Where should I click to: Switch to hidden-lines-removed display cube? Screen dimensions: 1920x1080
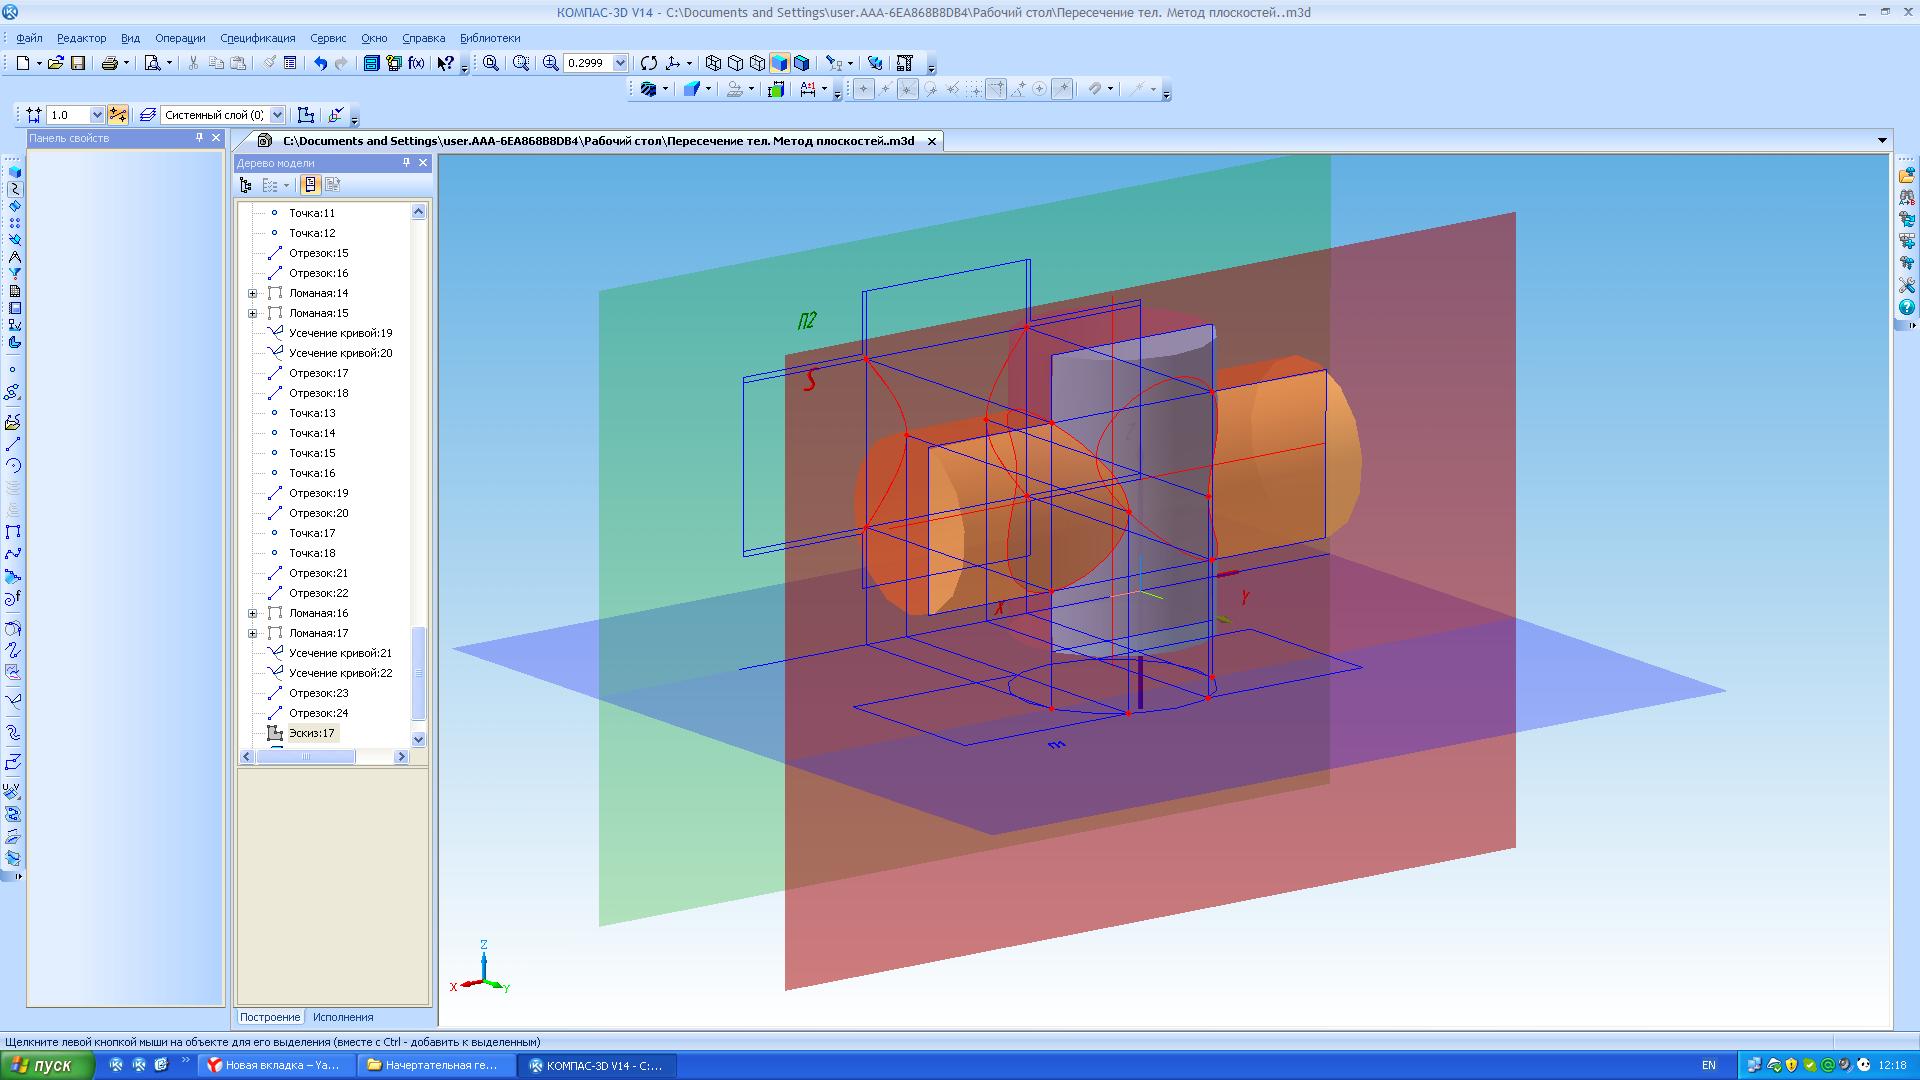point(735,63)
